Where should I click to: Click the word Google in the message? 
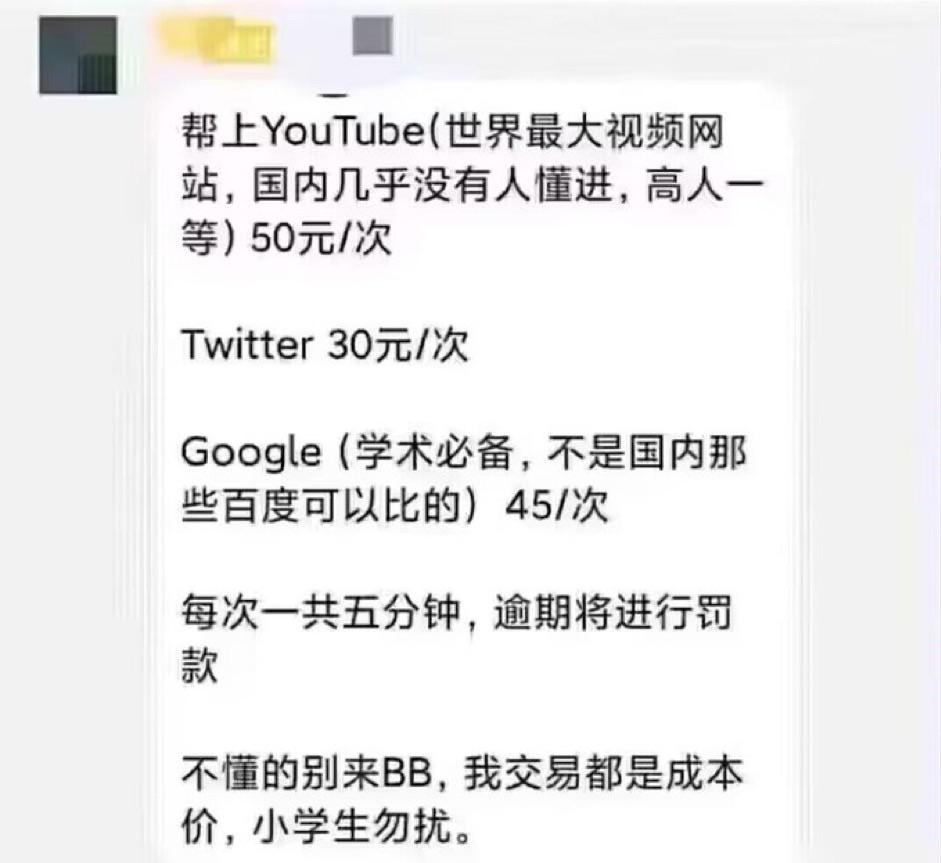click(251, 453)
